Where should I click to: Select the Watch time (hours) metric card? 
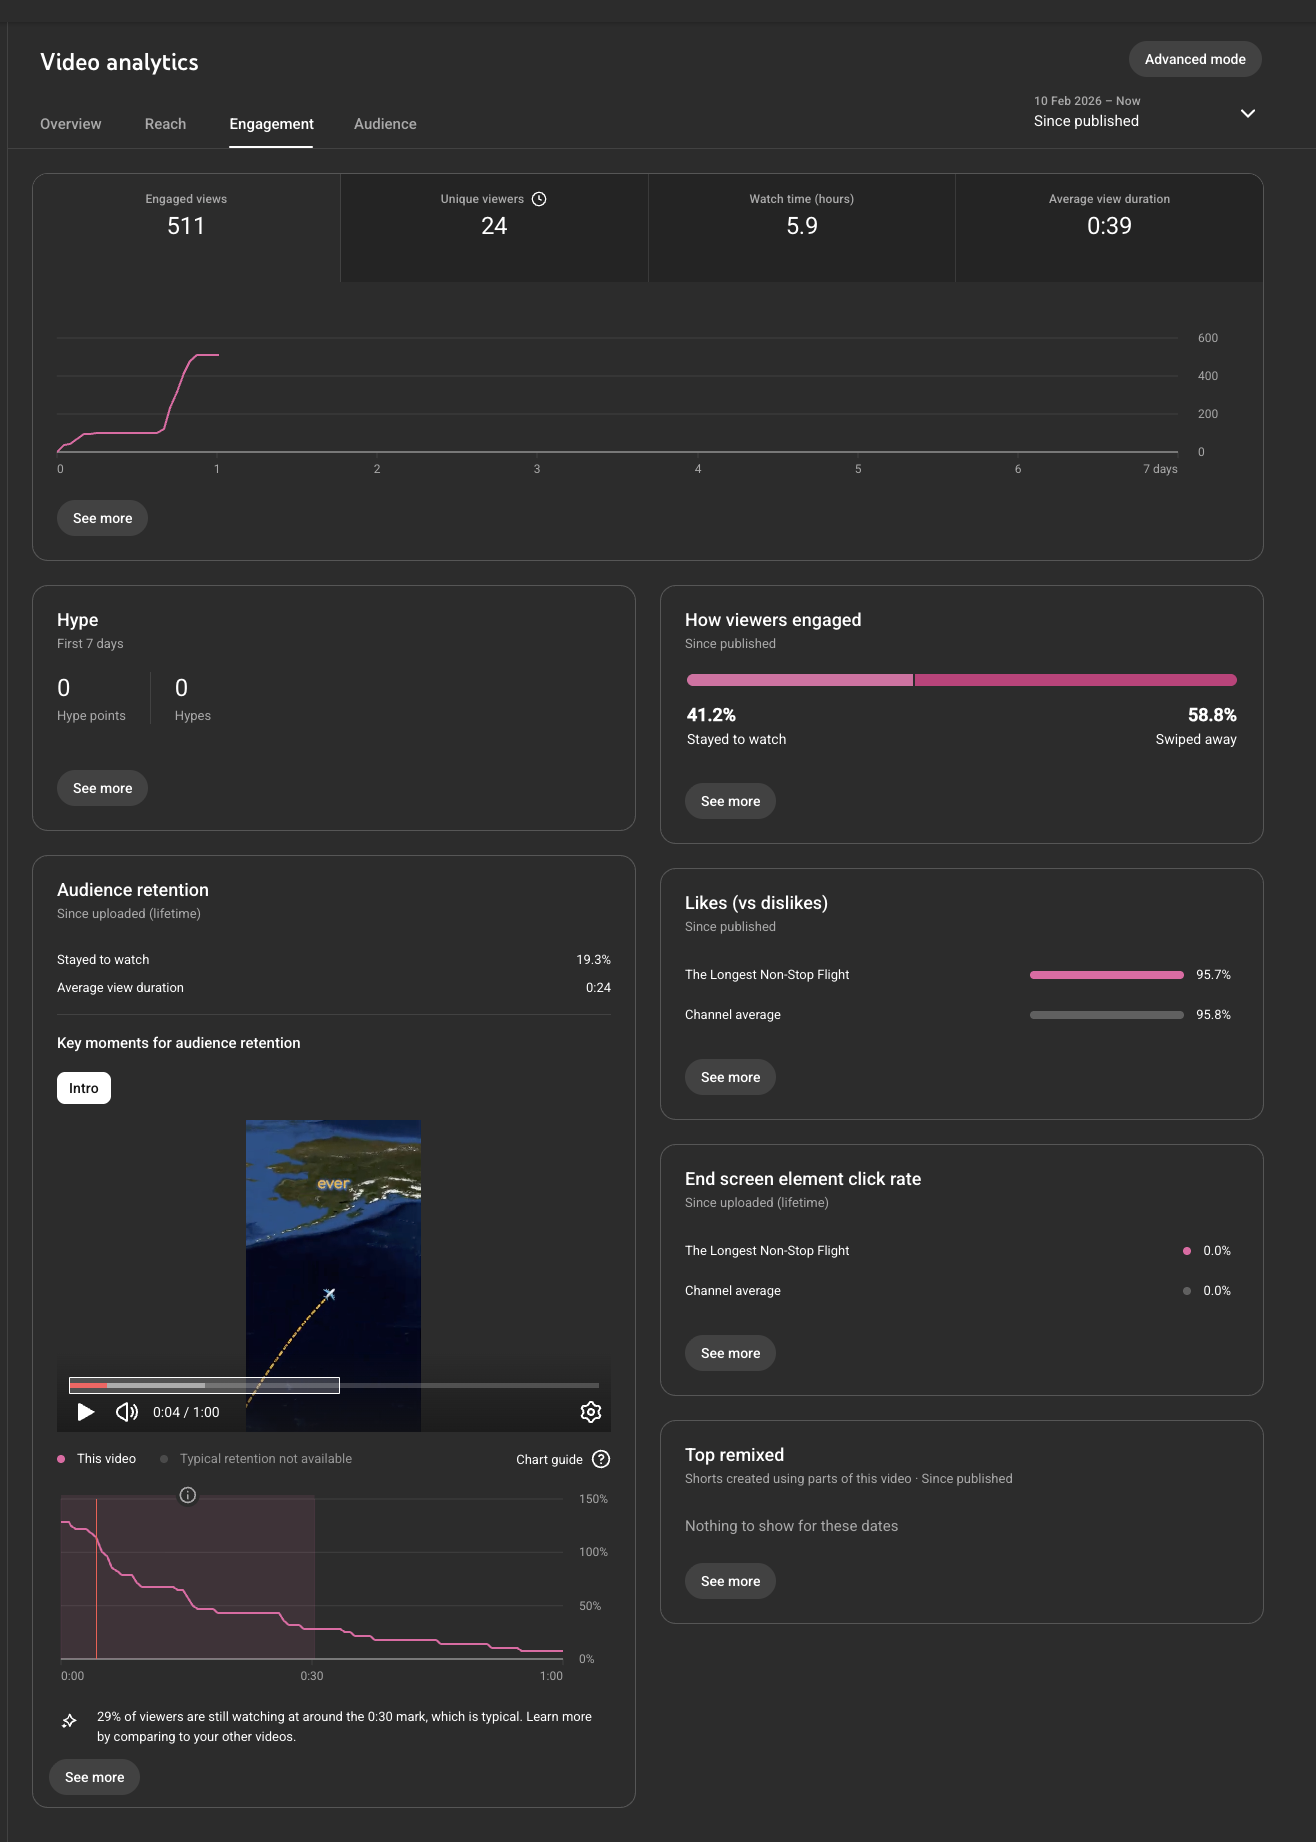pyautogui.click(x=802, y=228)
